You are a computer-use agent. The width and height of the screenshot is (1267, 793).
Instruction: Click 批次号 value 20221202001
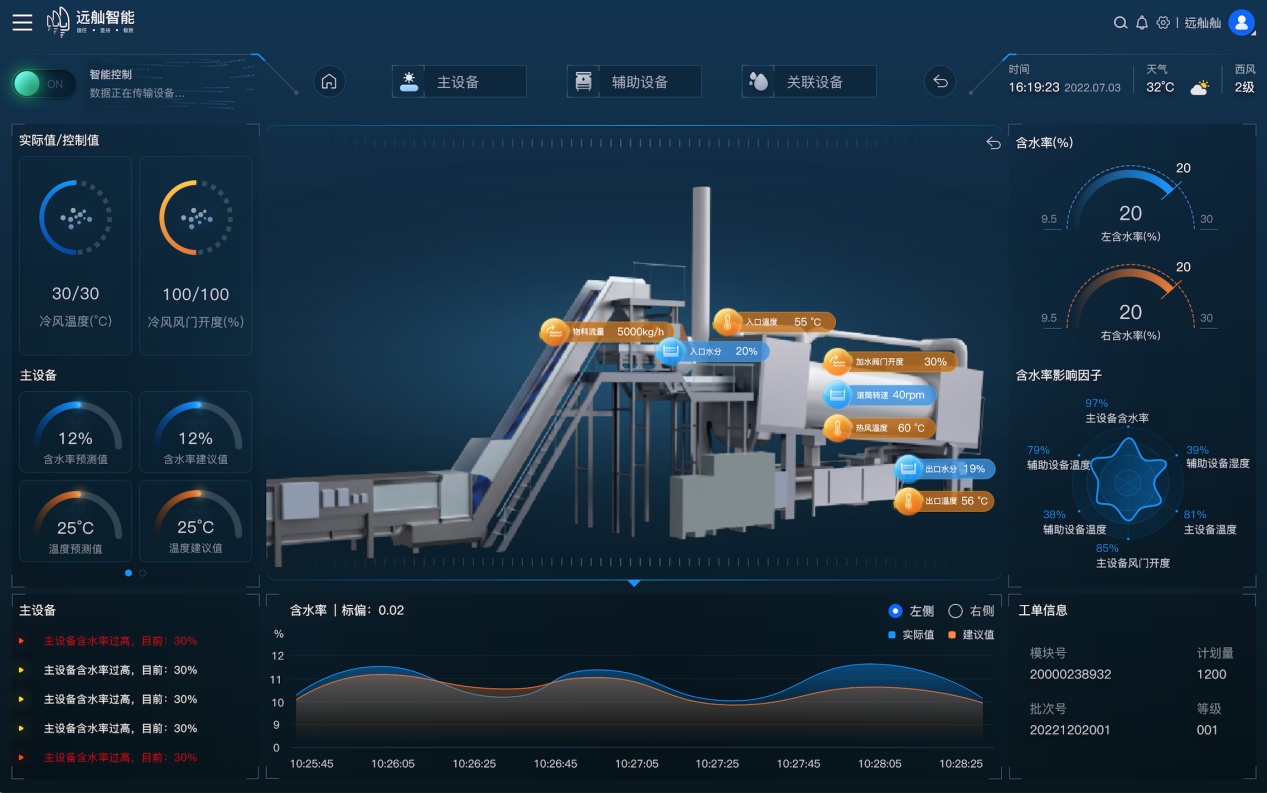(1070, 730)
